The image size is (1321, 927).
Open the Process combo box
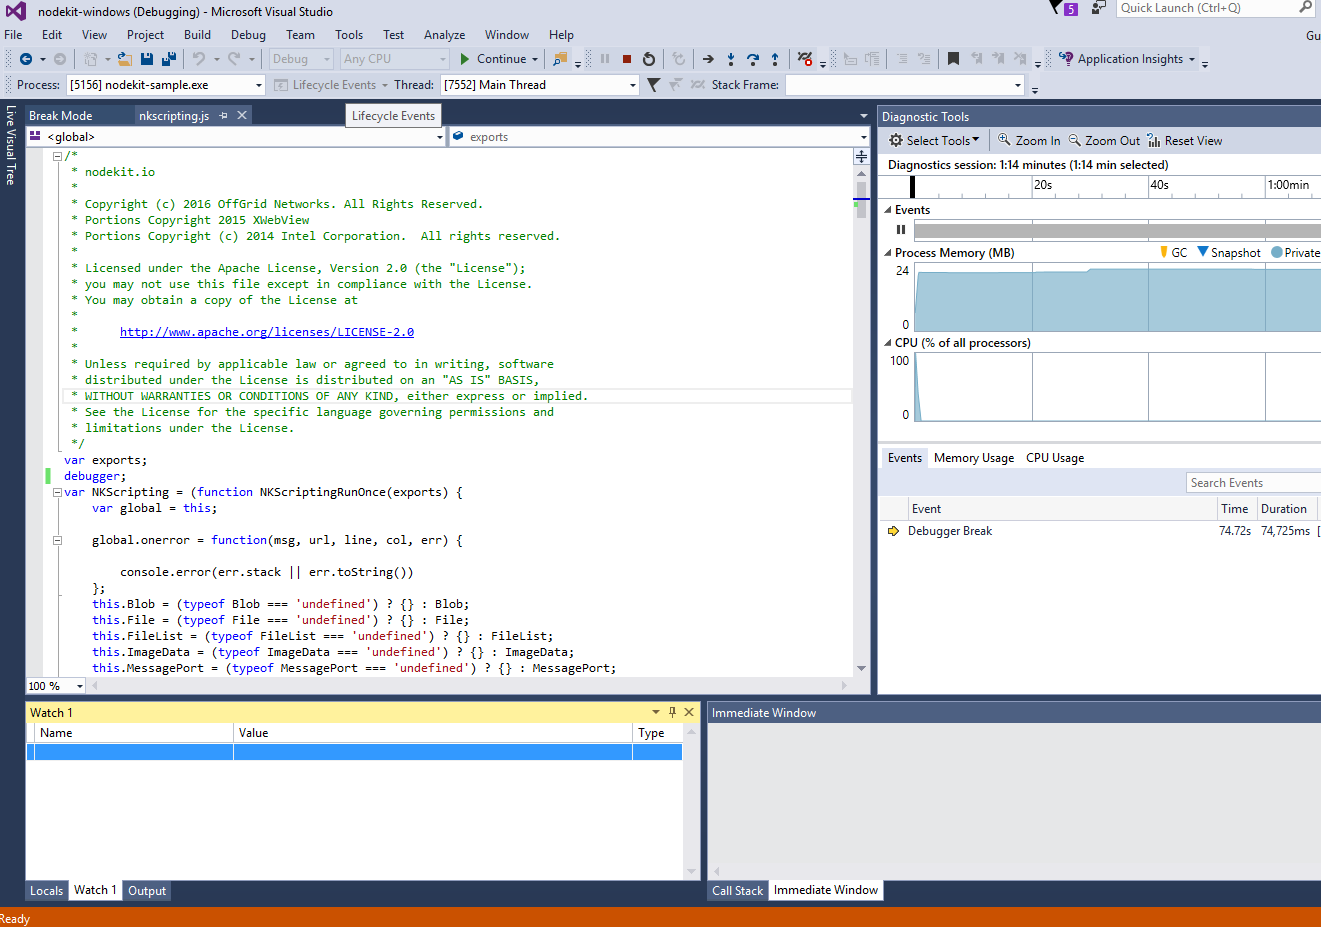click(x=166, y=85)
